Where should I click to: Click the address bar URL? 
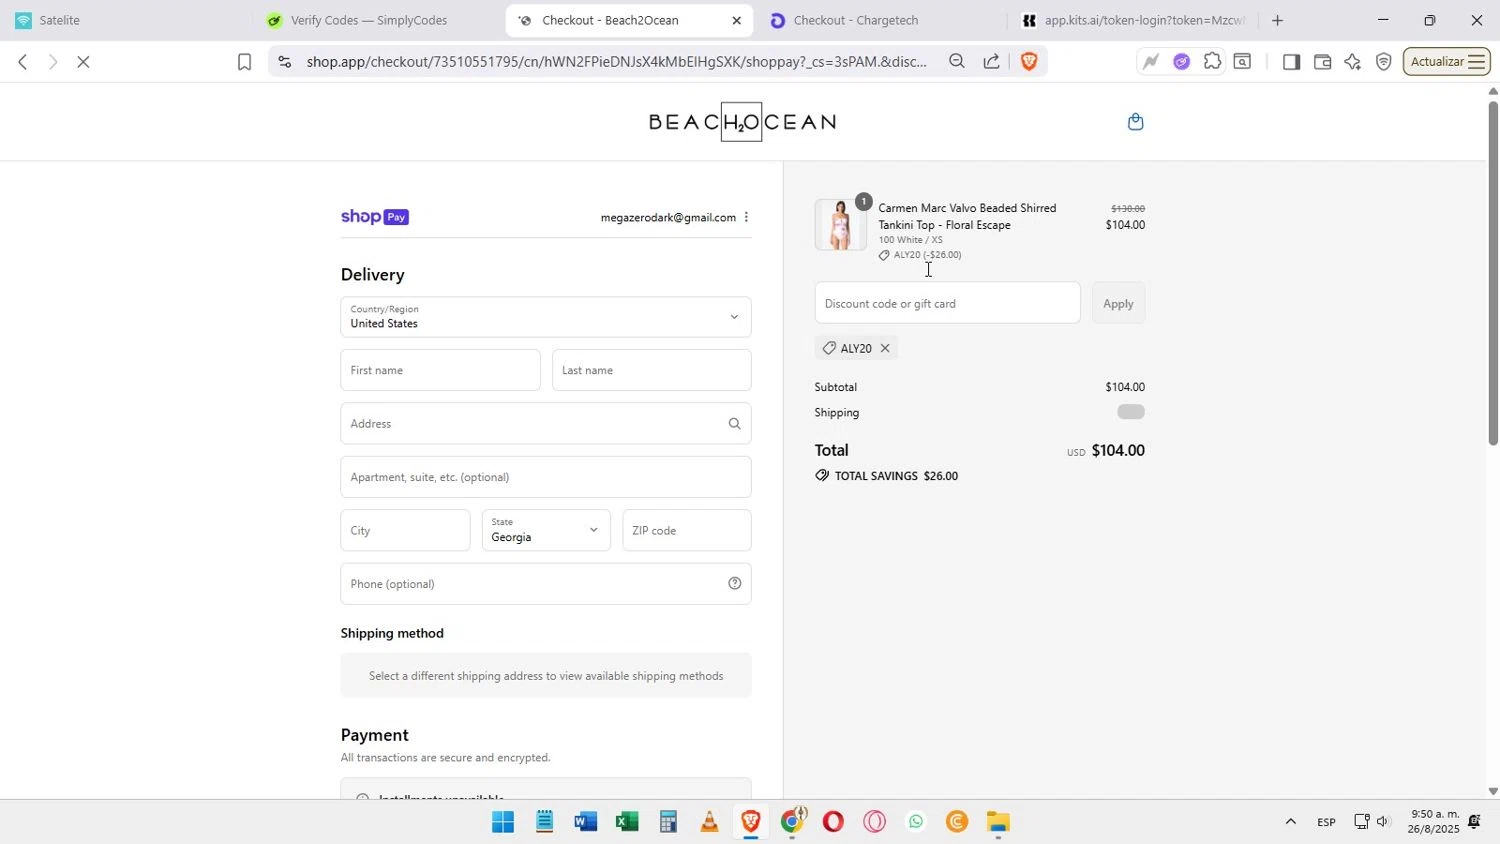coord(617,62)
